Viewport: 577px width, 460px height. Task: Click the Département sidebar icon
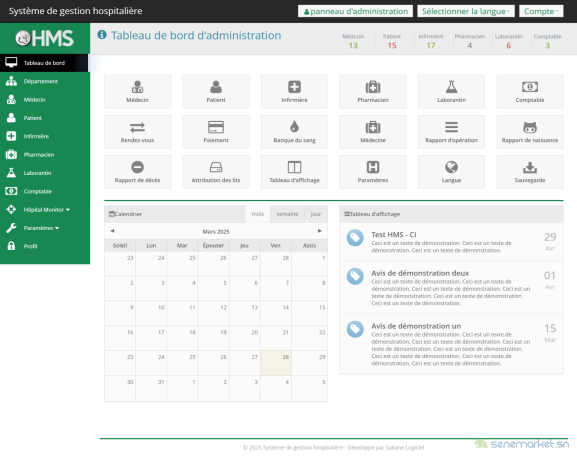[x=11, y=81]
